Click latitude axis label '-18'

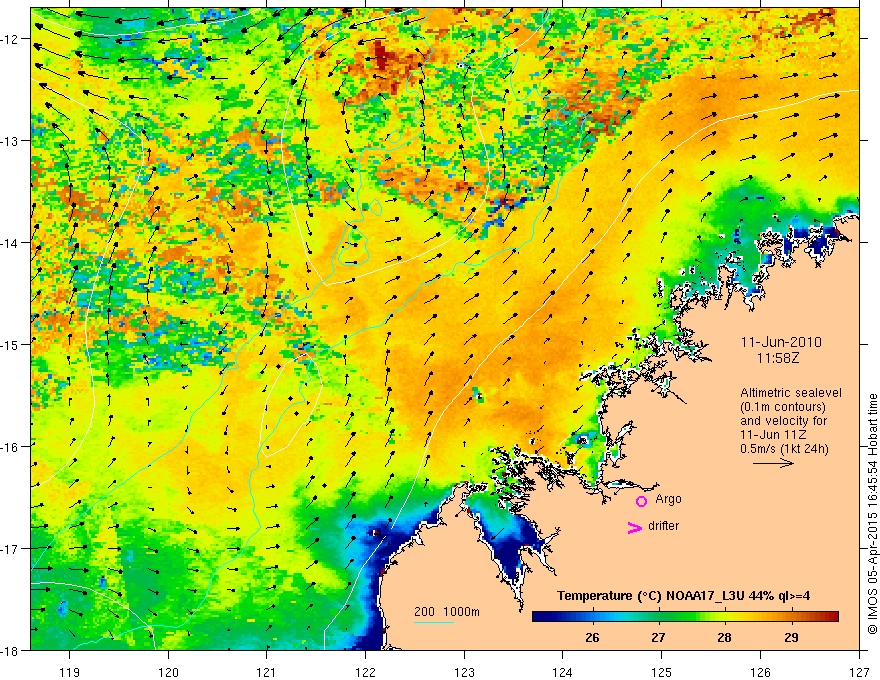pyautogui.click(x=10, y=651)
